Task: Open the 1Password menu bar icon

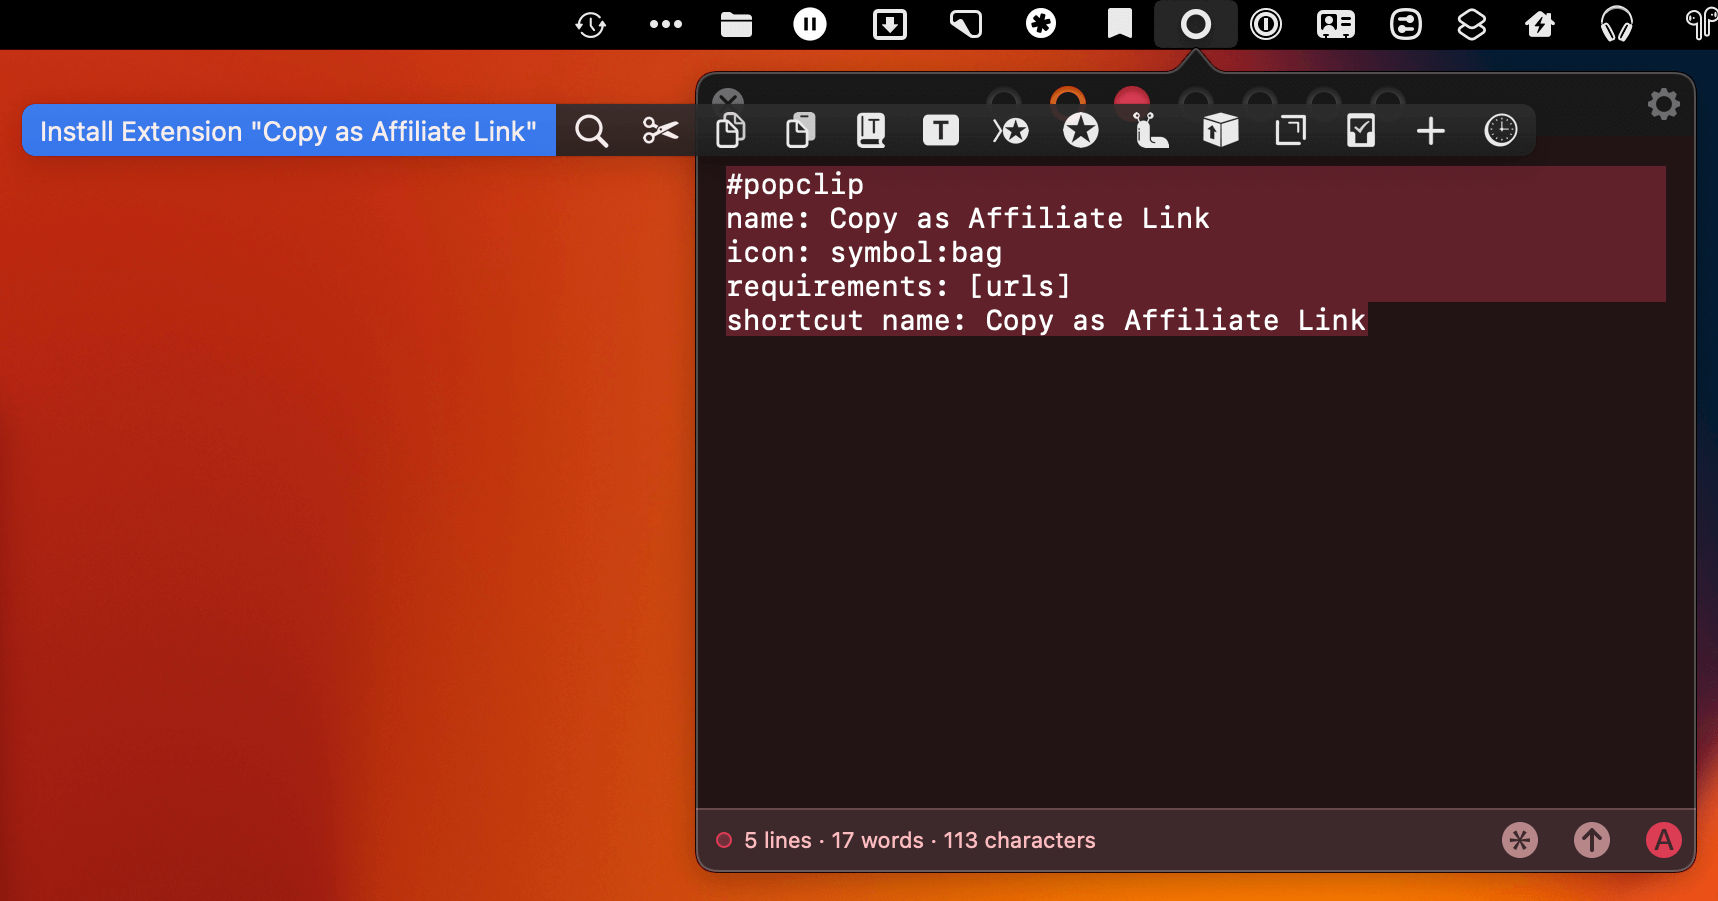Action: 1266,24
